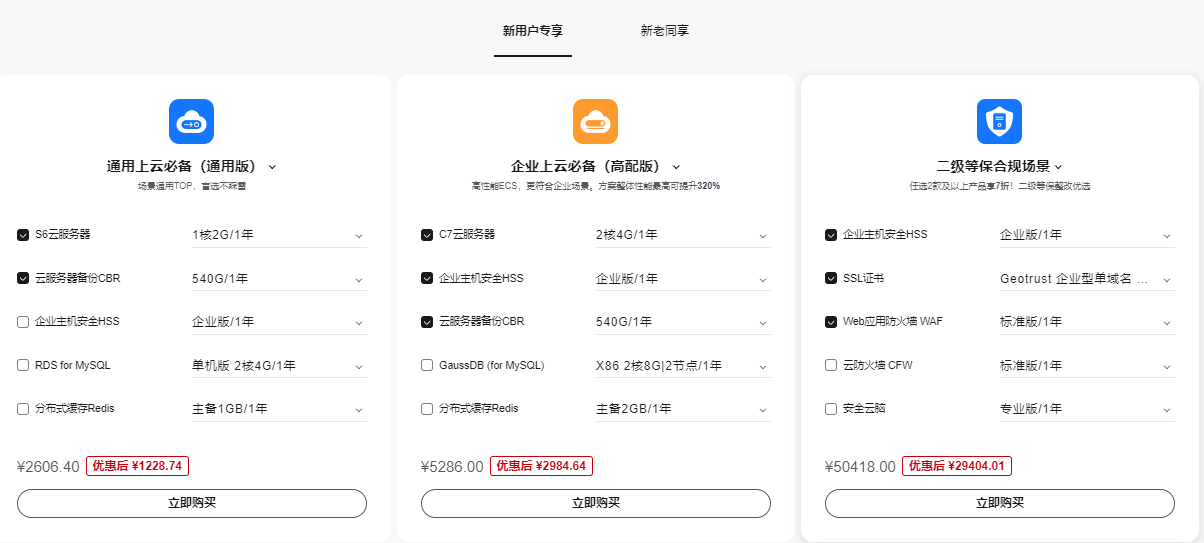Image resolution: width=1204 pixels, height=543 pixels.
Task: Open 企业版/1年 dropdown in the 通用版 card
Action: 279,322
